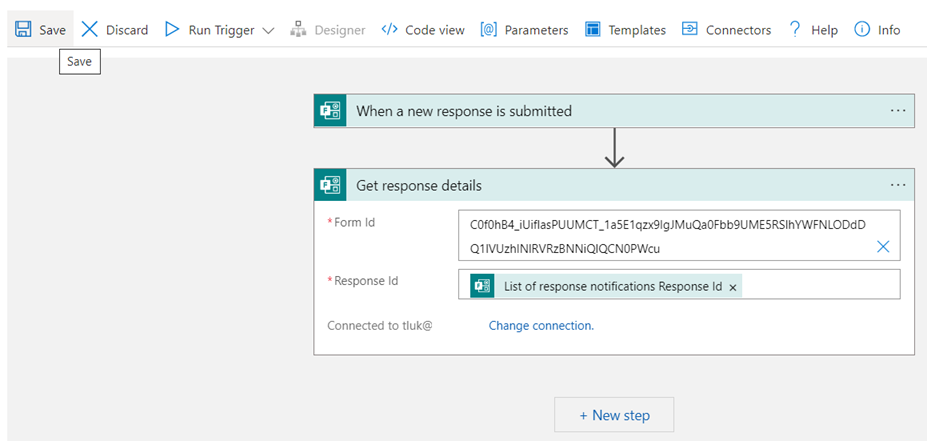Remove the Response Id dynamic token

click(x=733, y=287)
